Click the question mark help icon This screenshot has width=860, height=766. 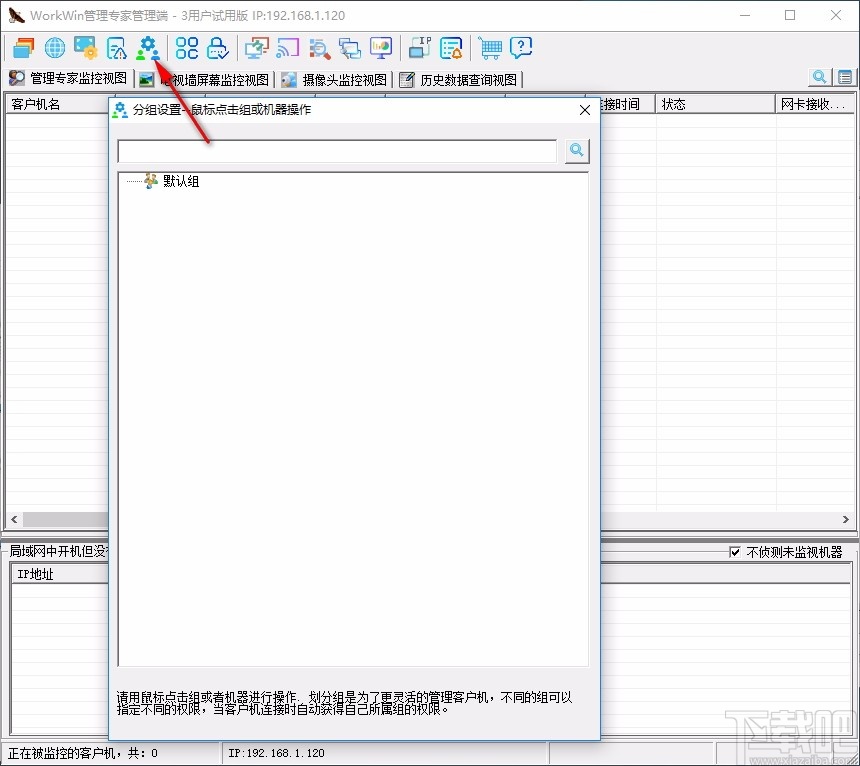pos(521,47)
